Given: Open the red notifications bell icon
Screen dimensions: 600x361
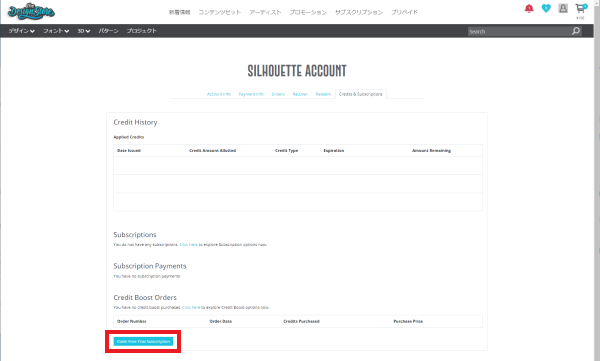Looking at the screenshot, I should (529, 8).
